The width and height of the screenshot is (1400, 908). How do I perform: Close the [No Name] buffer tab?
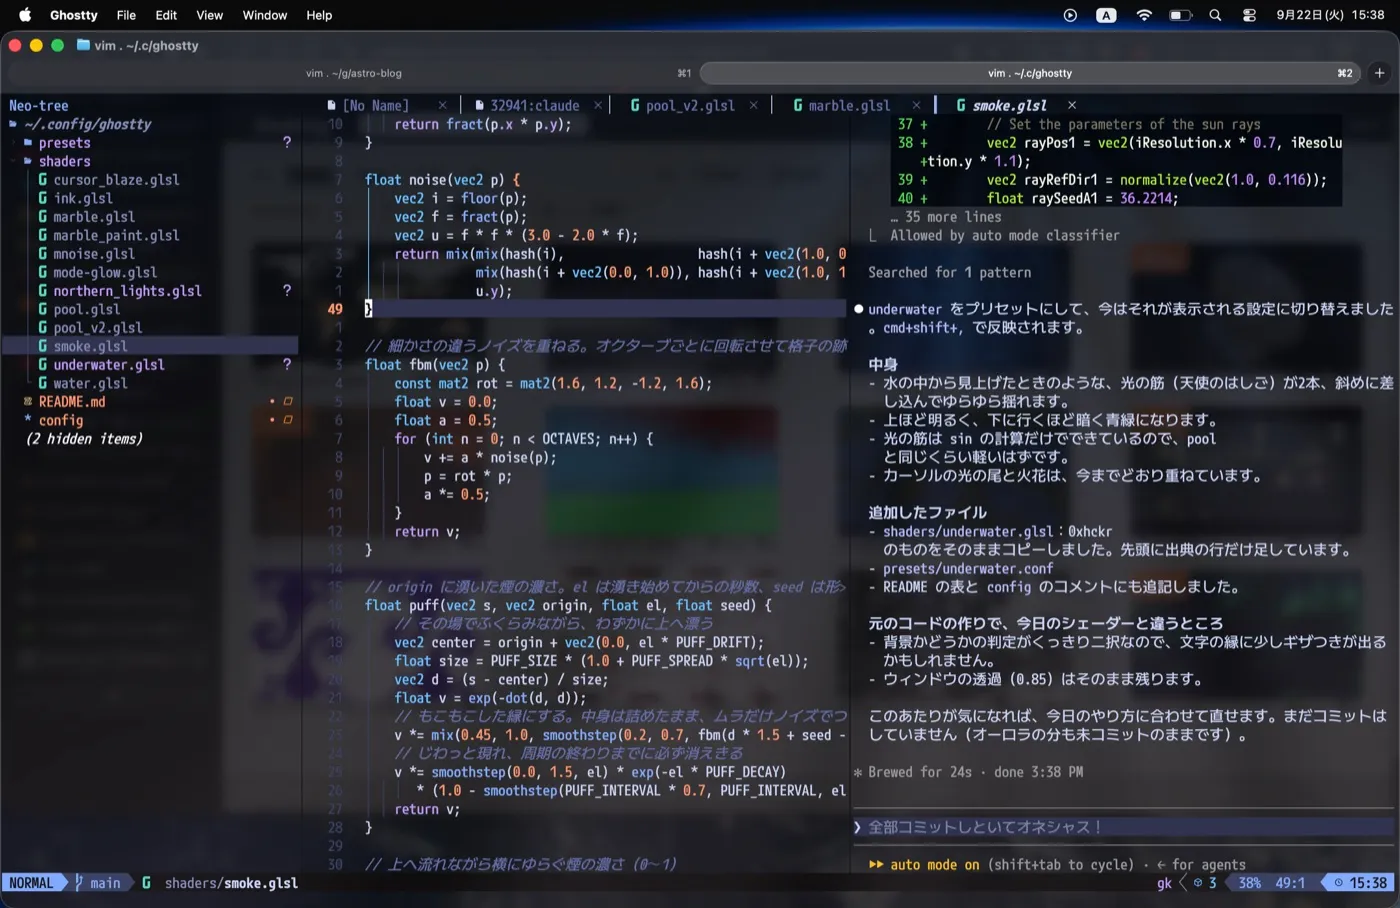[x=442, y=105]
